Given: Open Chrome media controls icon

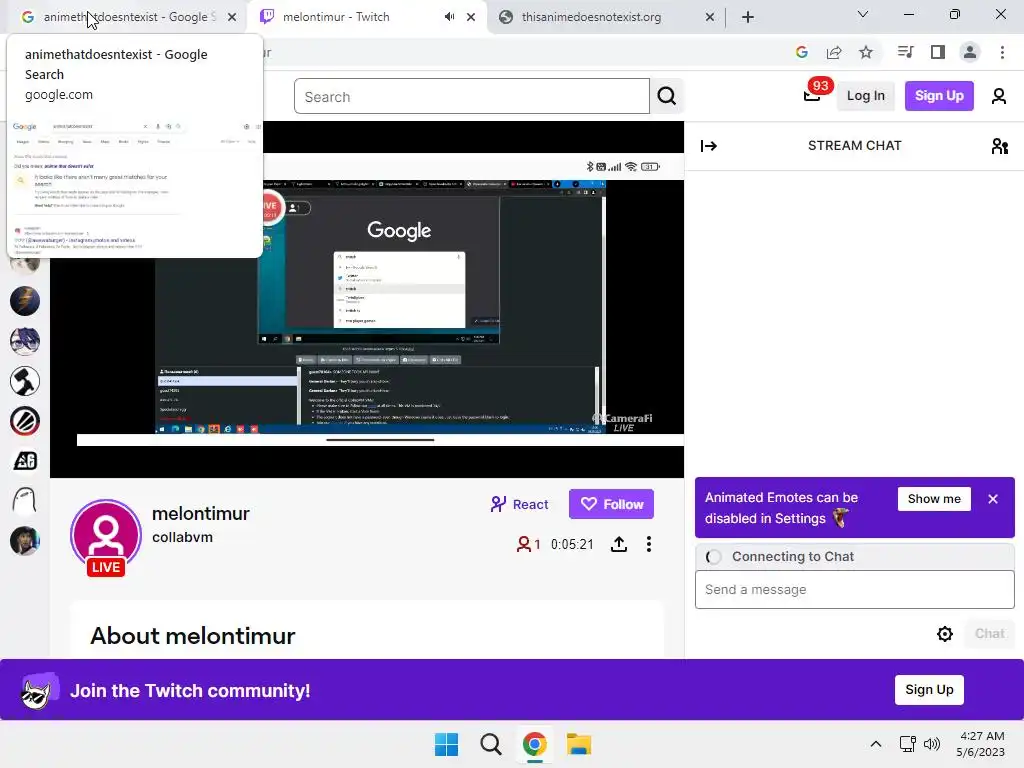Looking at the screenshot, I should coord(905,52).
